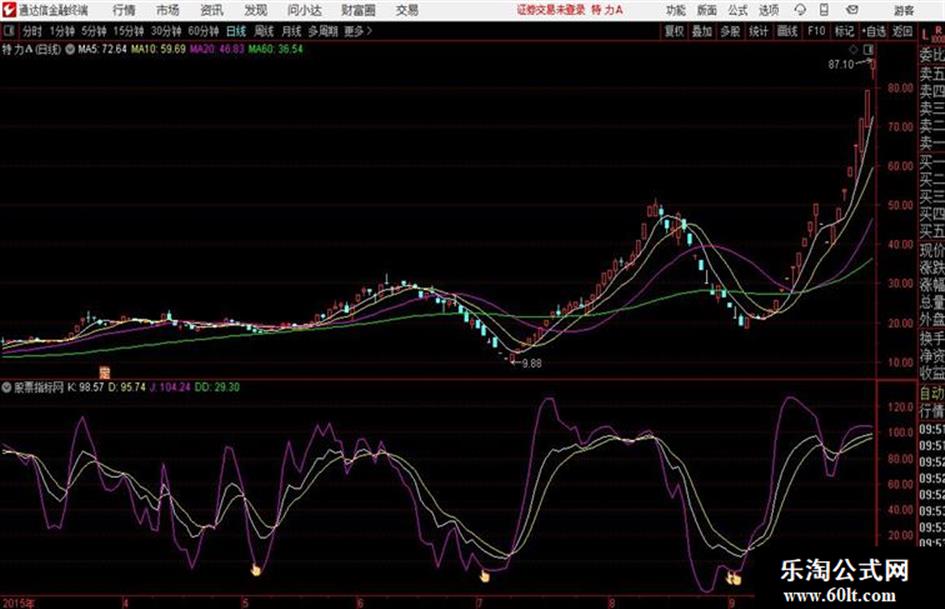This screenshot has height=609, width=945.
Task: Click the mobile phone icon
Action: tap(823, 10)
